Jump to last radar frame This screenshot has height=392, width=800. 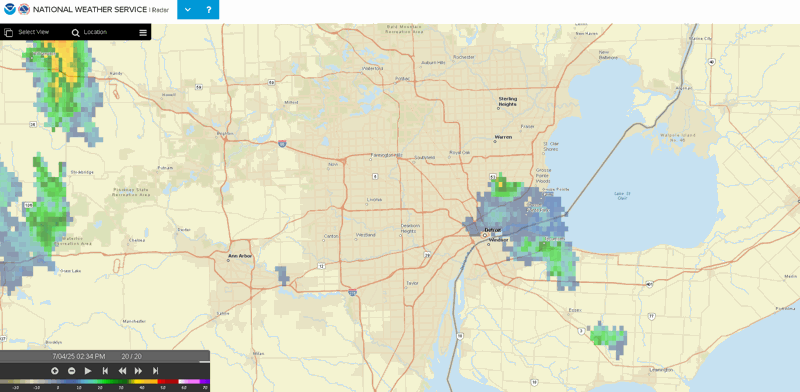click(x=156, y=371)
